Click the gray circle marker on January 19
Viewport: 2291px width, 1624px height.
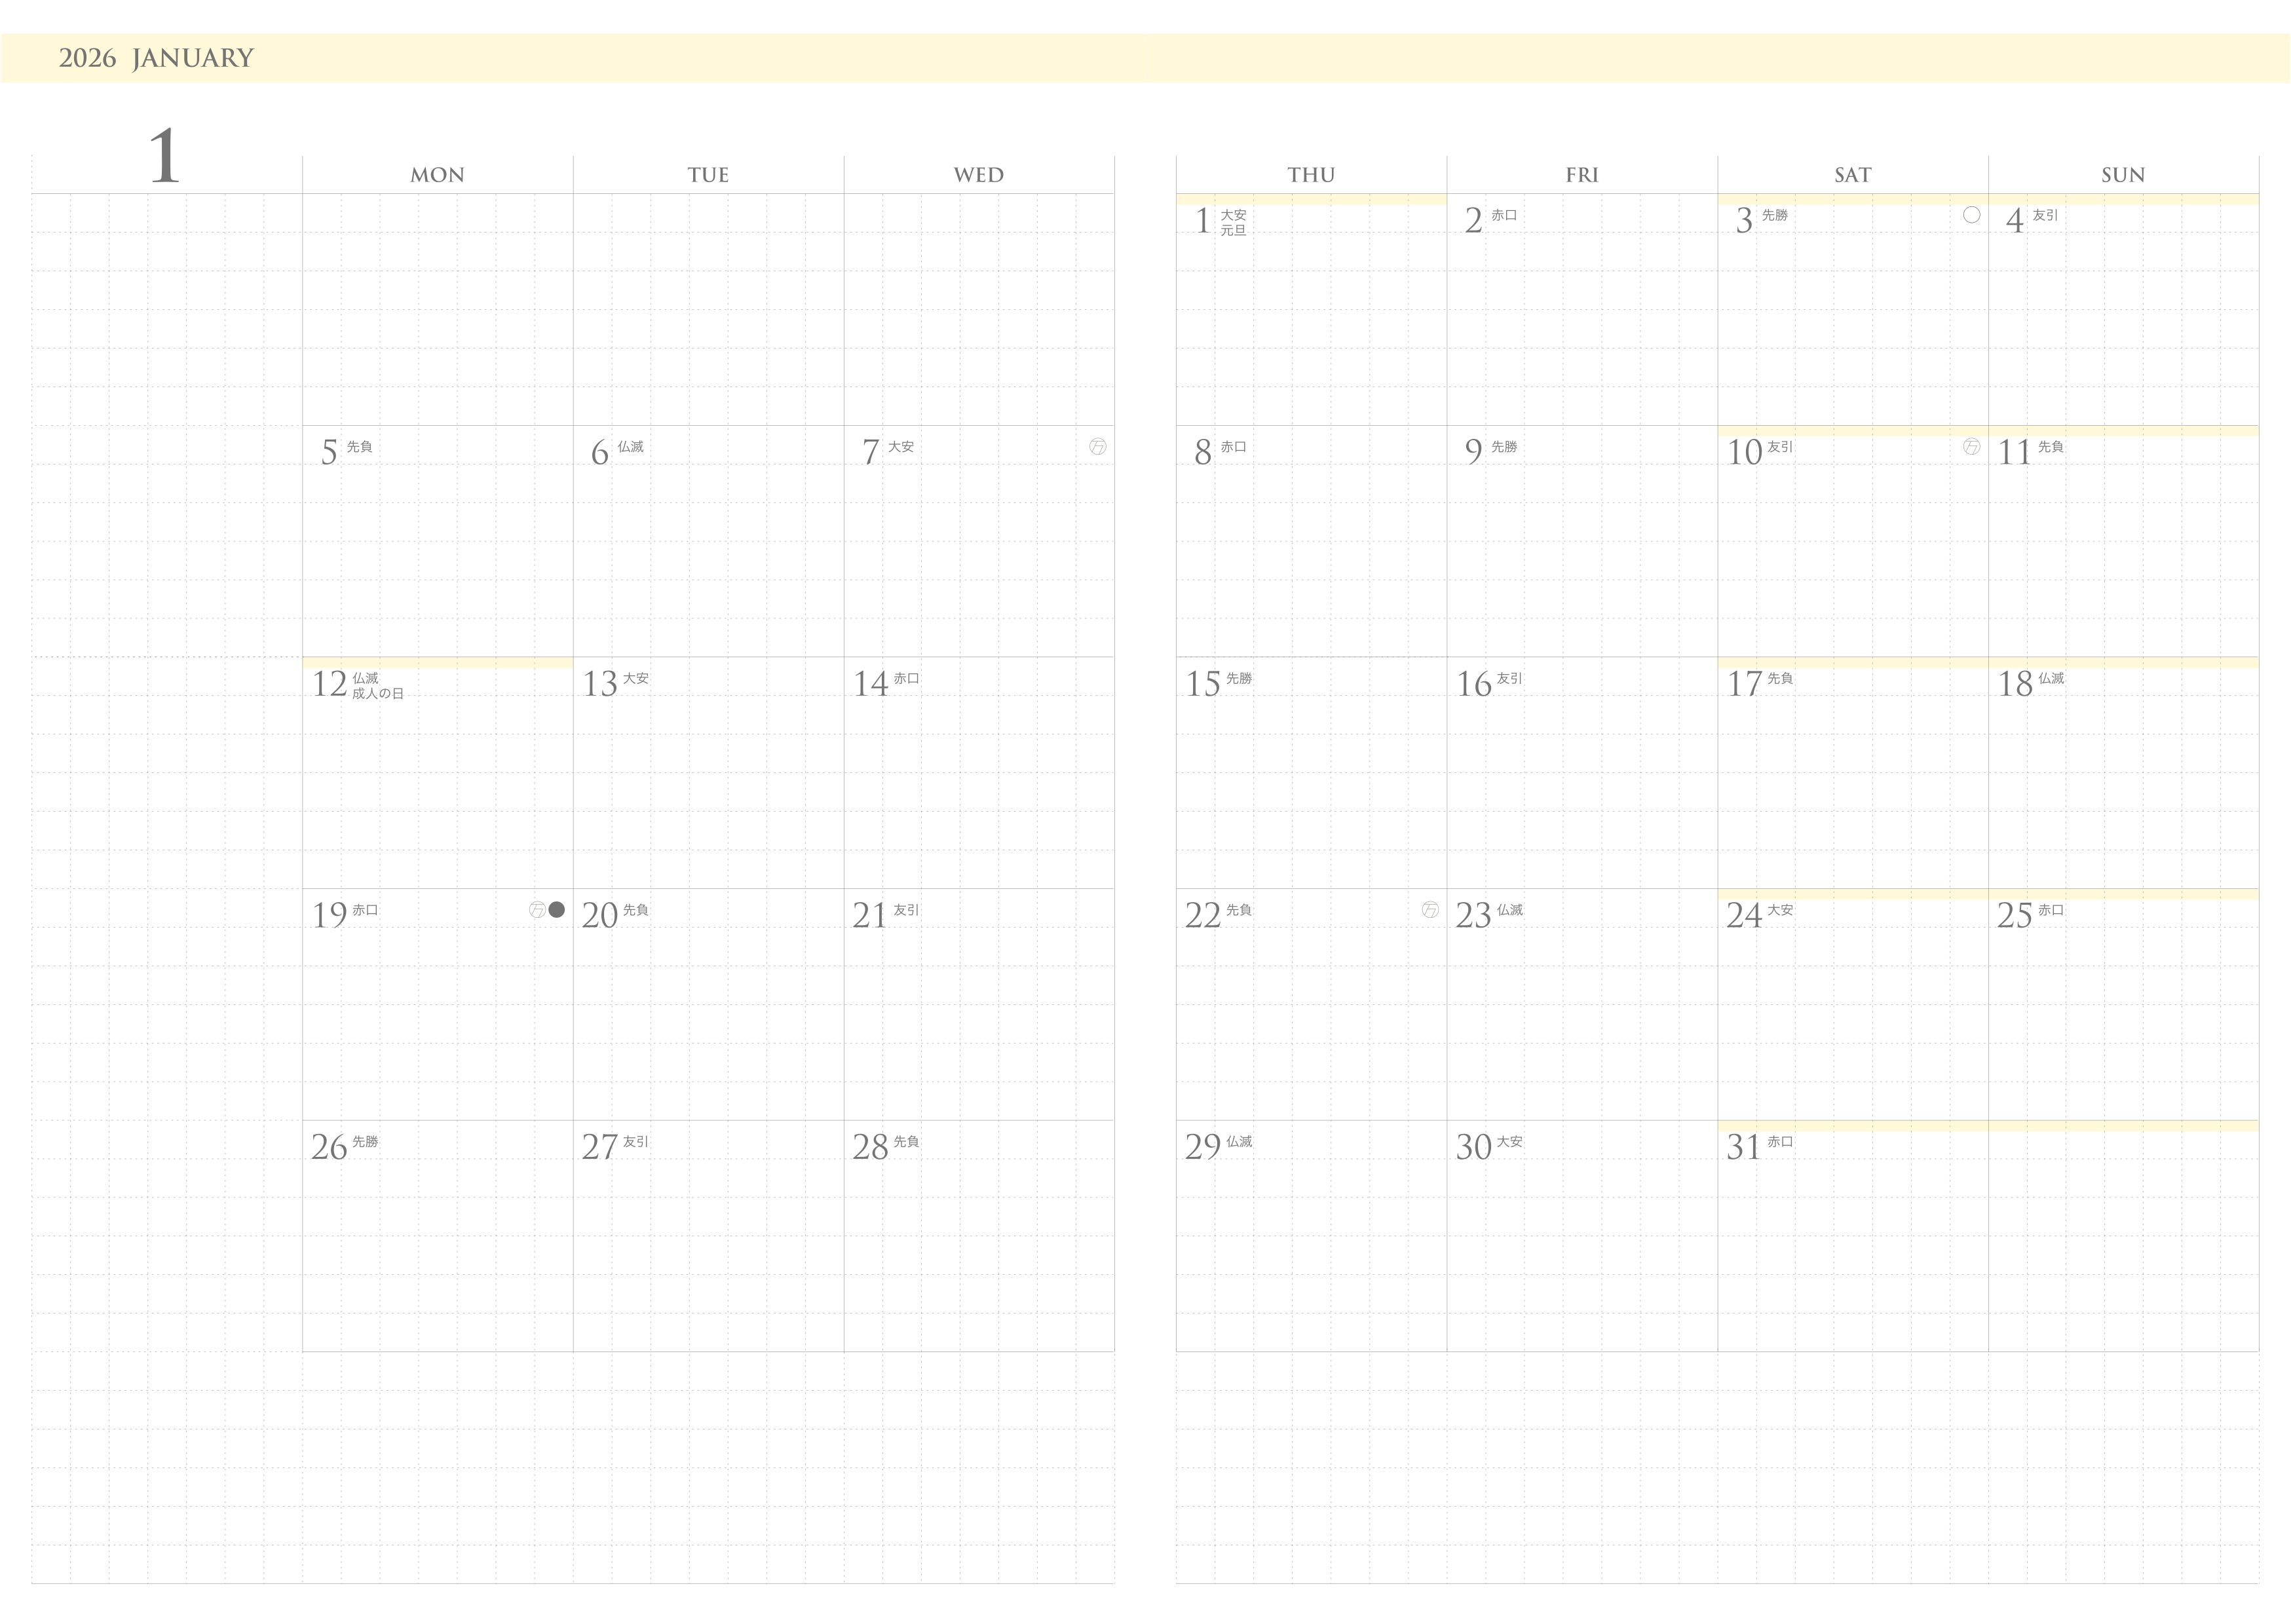pyautogui.click(x=557, y=910)
